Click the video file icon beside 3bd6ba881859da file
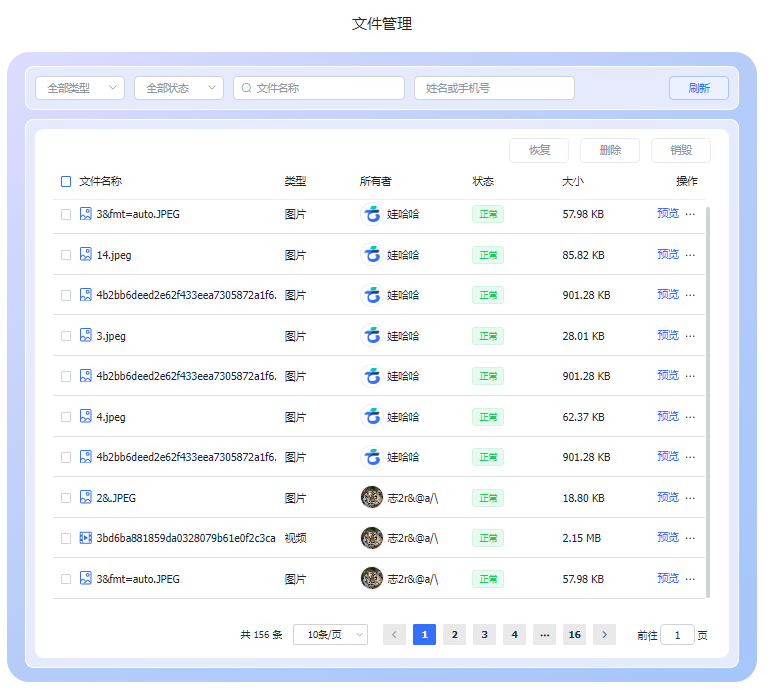776x690 pixels. tap(86, 538)
